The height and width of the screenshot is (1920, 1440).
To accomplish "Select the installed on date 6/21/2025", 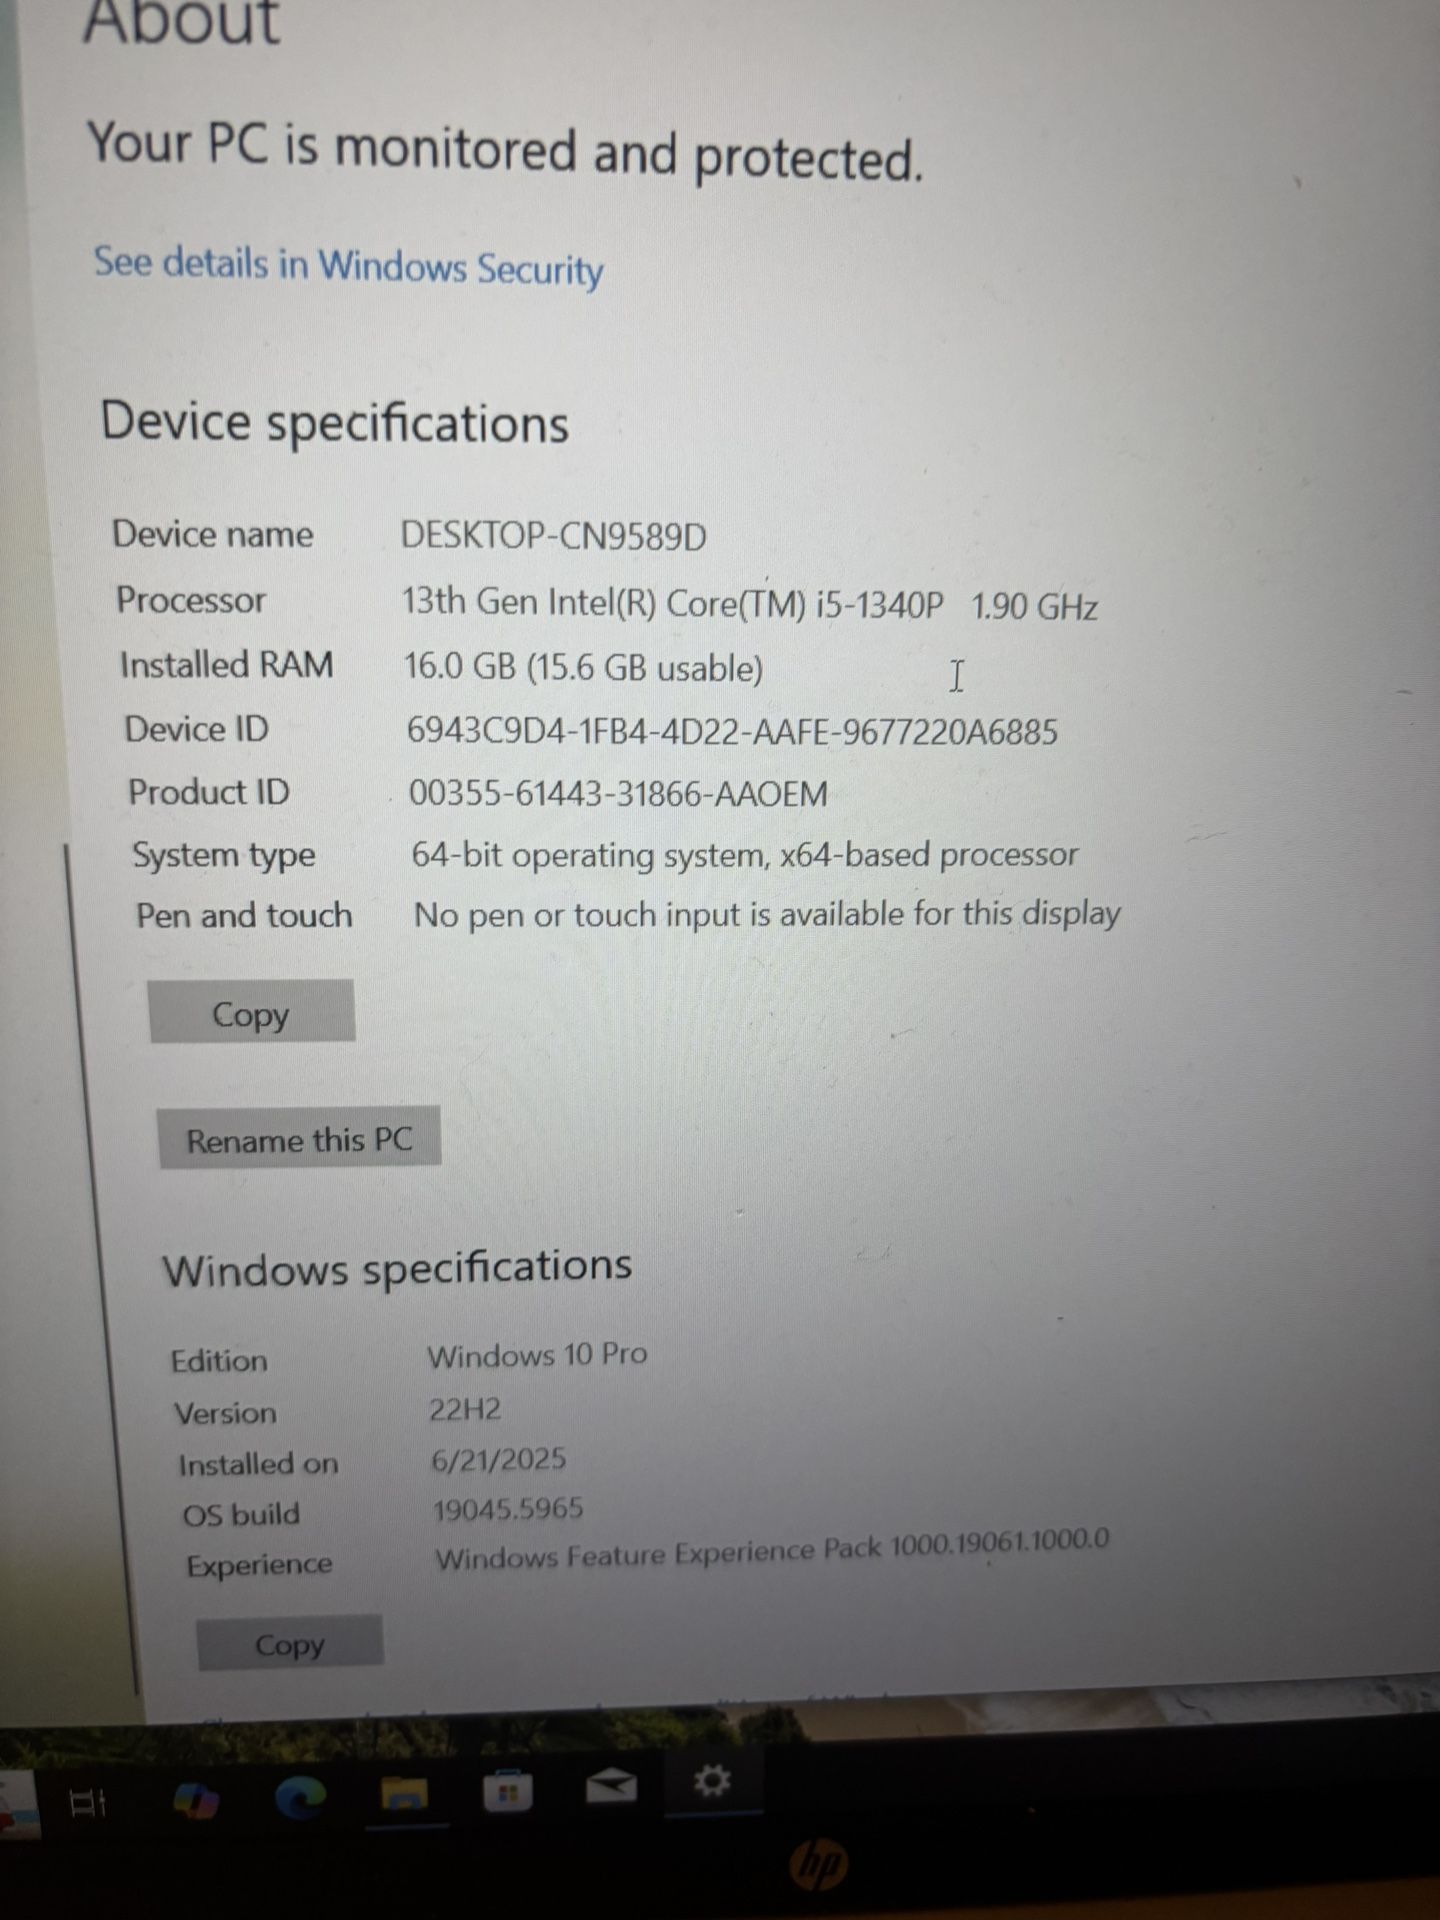I will [x=498, y=1460].
